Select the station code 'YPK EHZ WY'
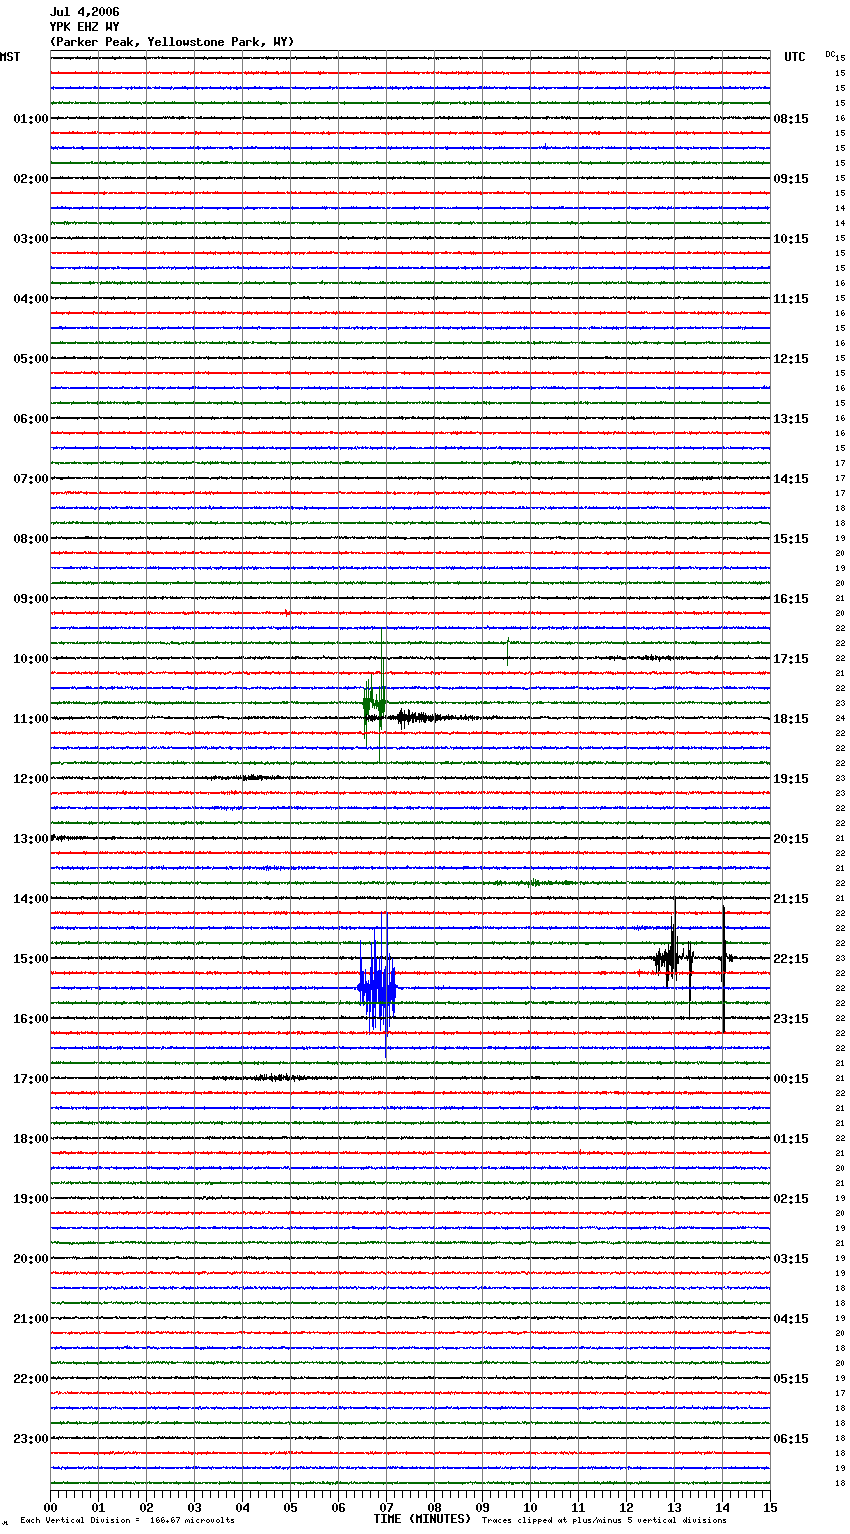This screenshot has width=850, height=1534. [x=84, y=27]
